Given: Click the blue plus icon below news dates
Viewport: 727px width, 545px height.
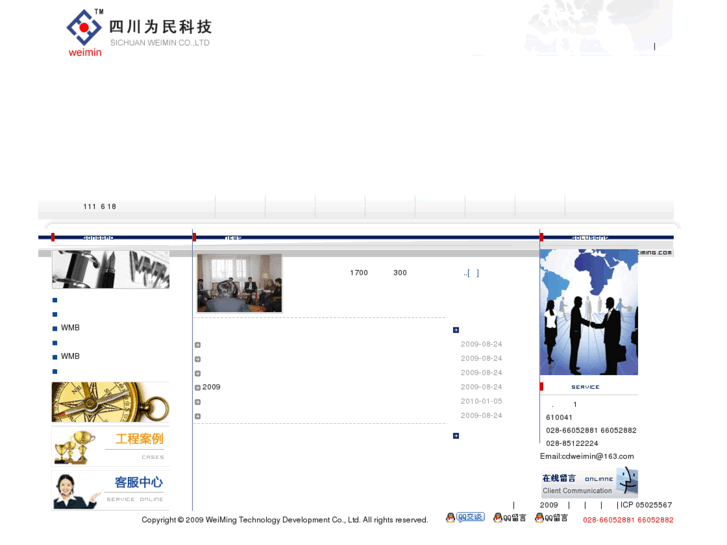Looking at the screenshot, I should 456,436.
